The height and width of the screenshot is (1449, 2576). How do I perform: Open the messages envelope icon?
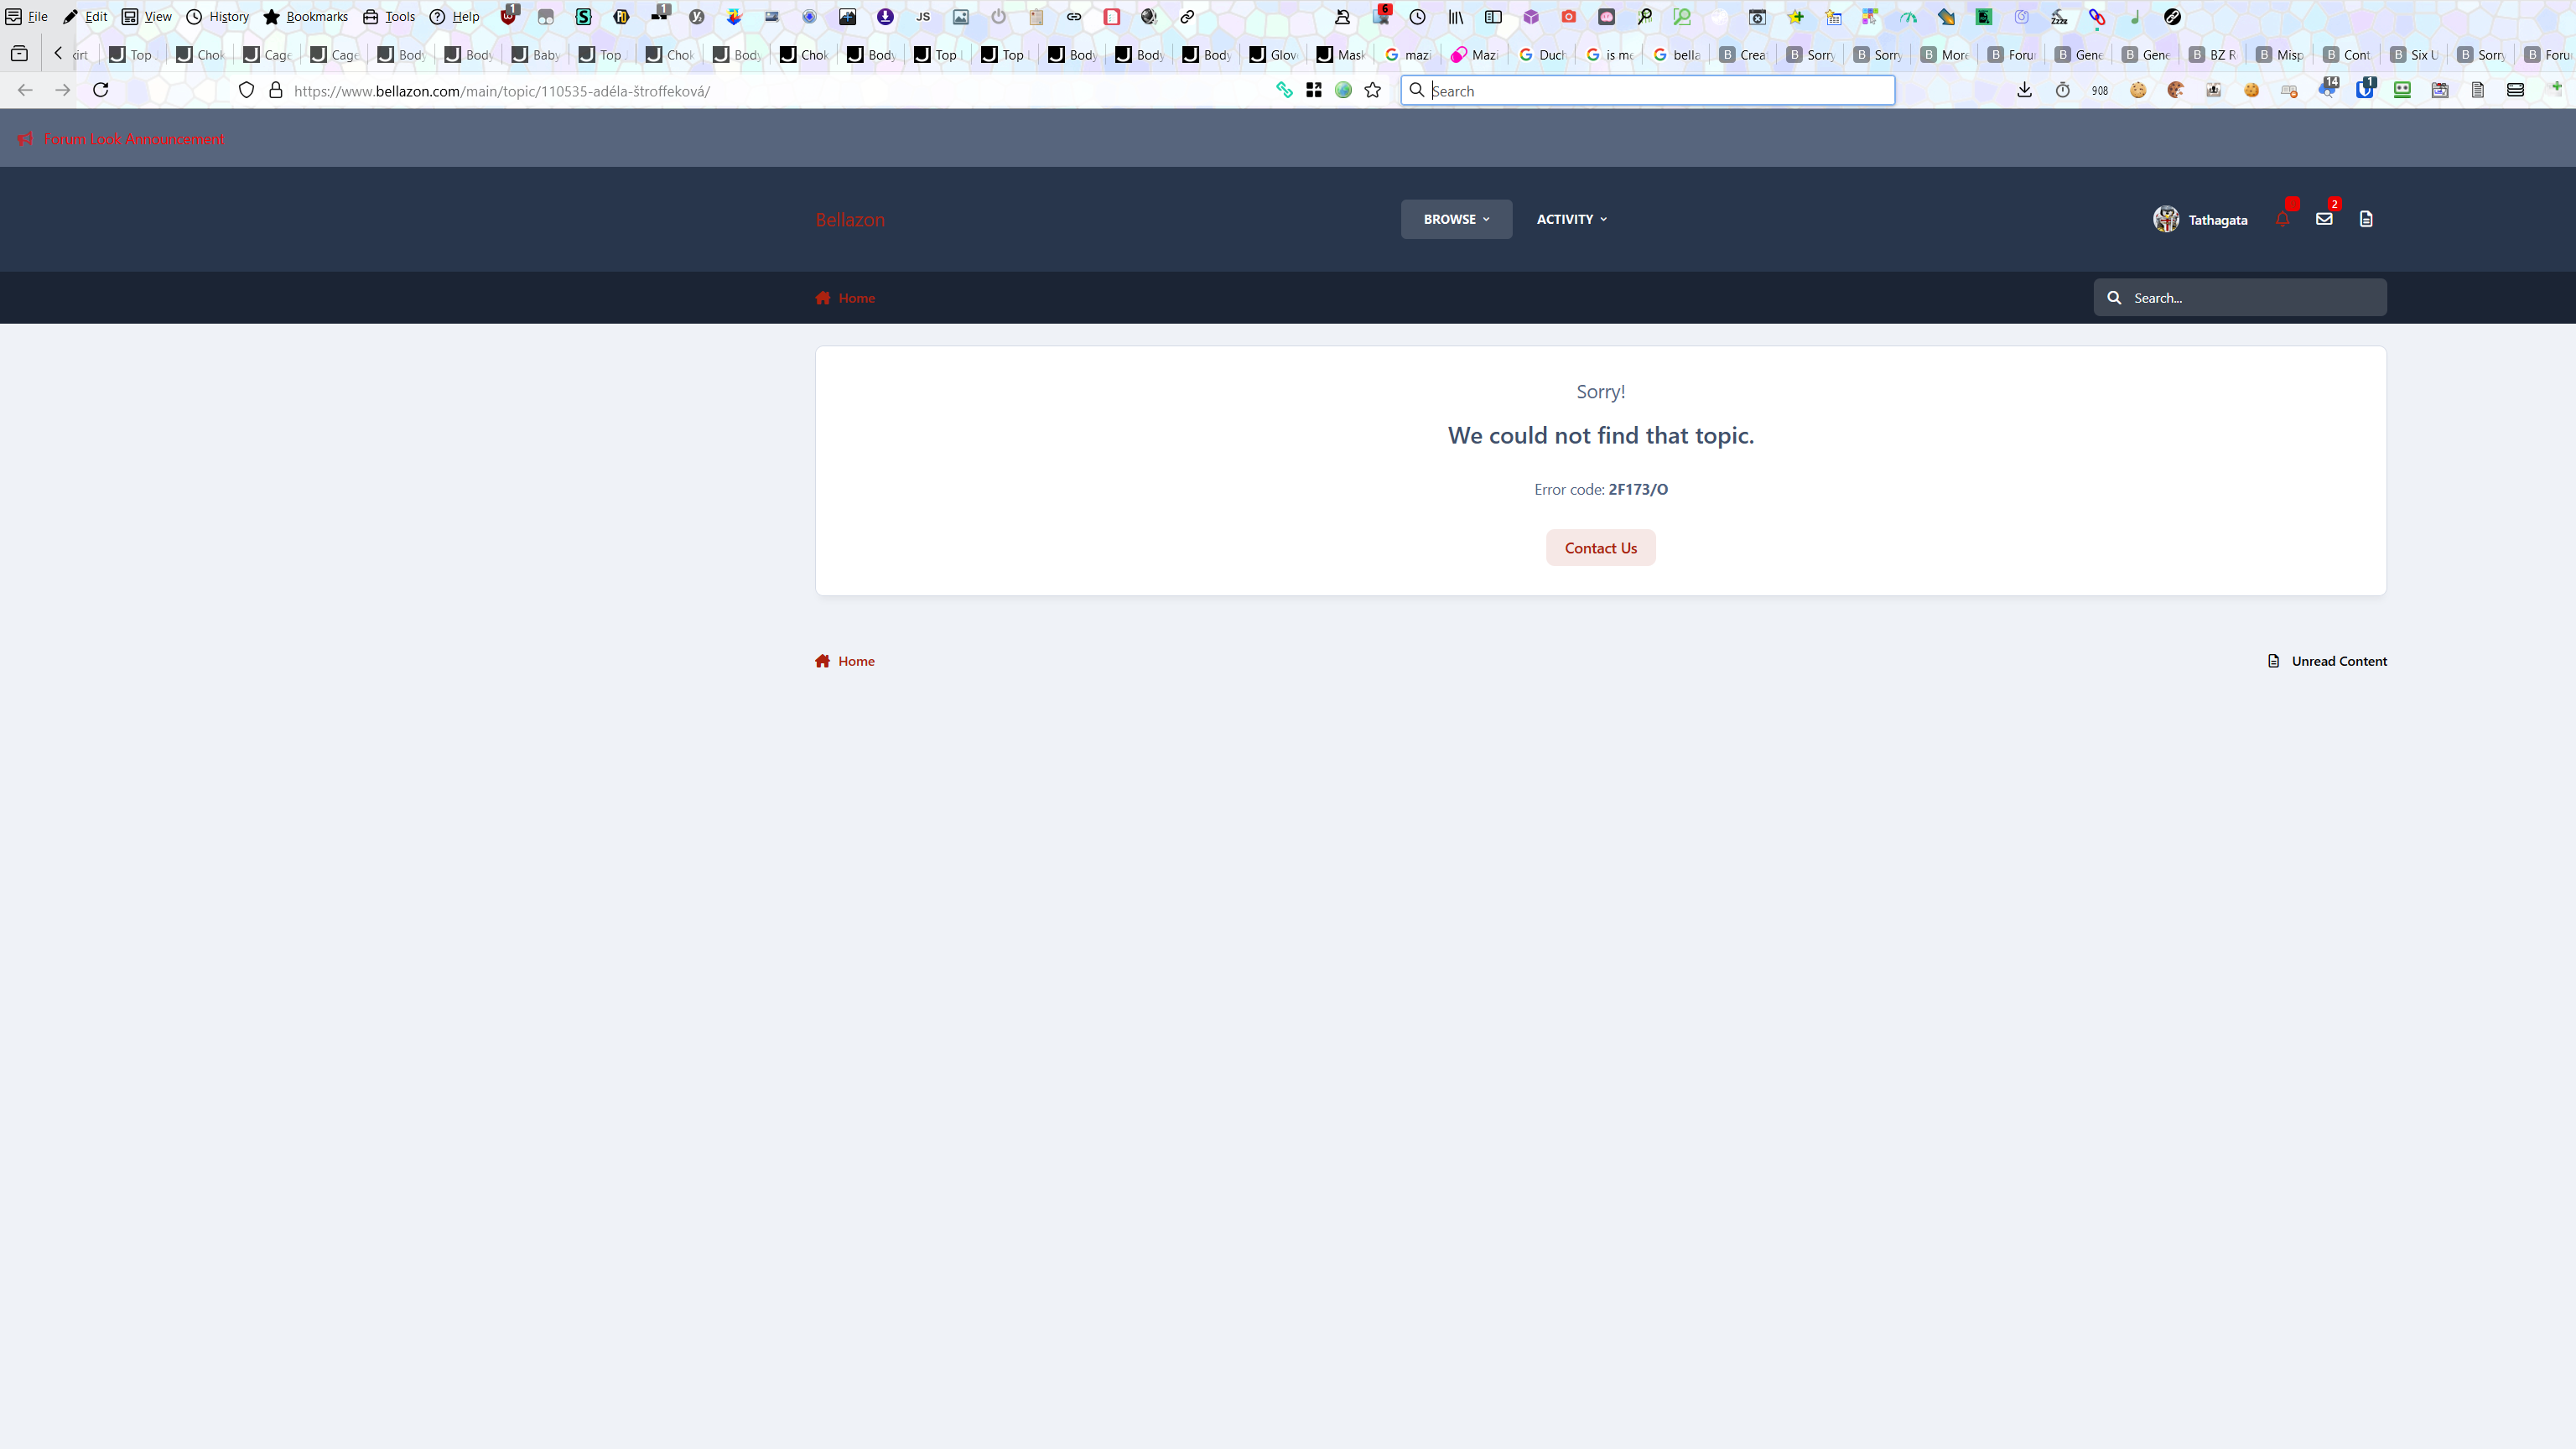(2324, 219)
